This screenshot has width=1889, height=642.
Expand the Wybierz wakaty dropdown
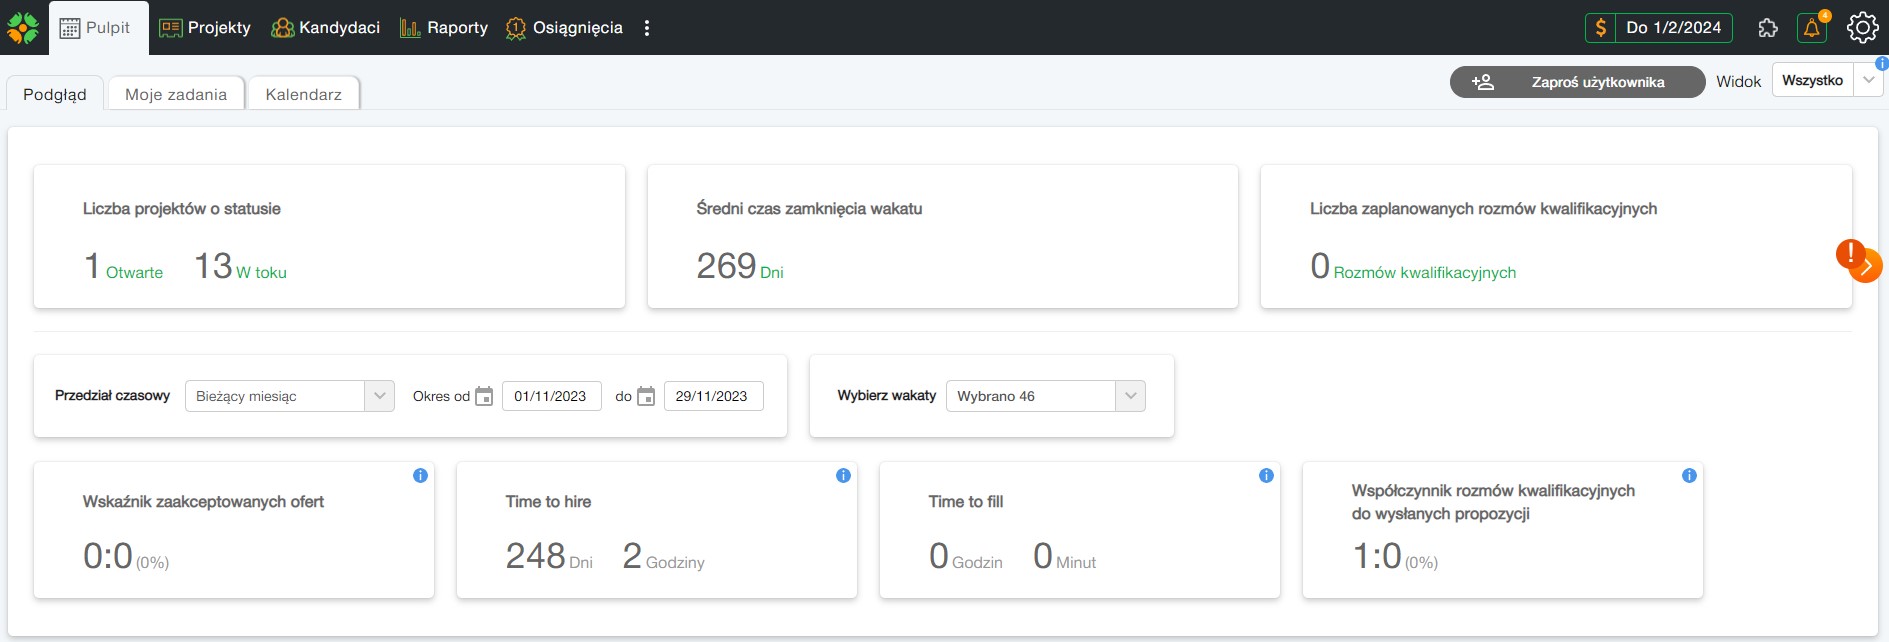tap(1130, 396)
